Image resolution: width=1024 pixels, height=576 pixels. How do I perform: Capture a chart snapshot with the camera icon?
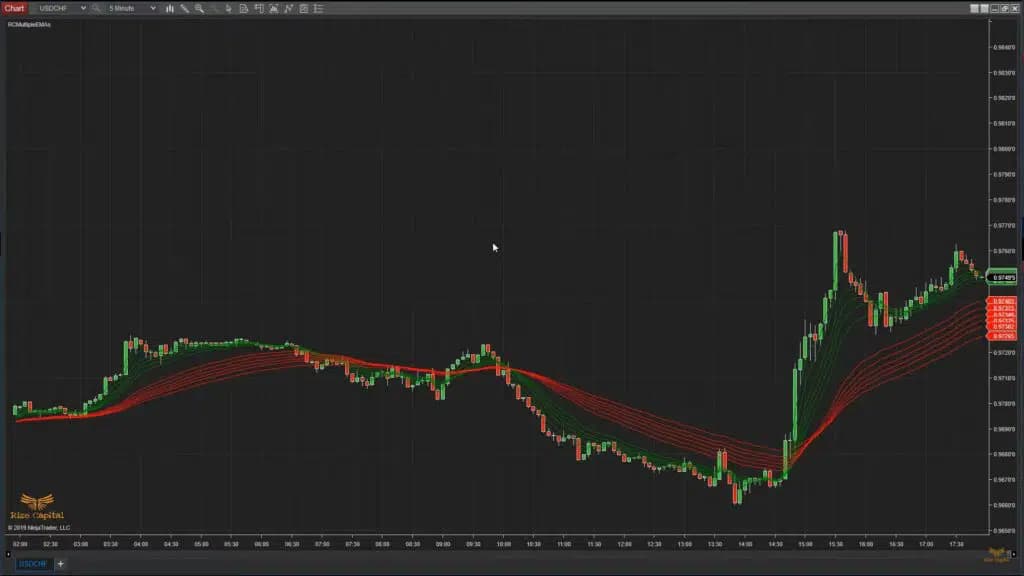pyautogui.click(x=274, y=8)
